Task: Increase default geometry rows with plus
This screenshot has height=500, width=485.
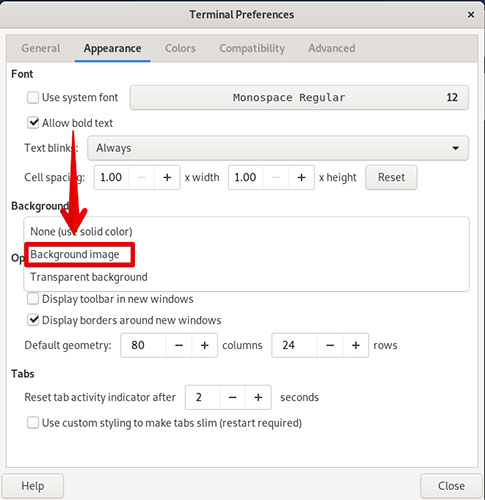Action: [356, 345]
